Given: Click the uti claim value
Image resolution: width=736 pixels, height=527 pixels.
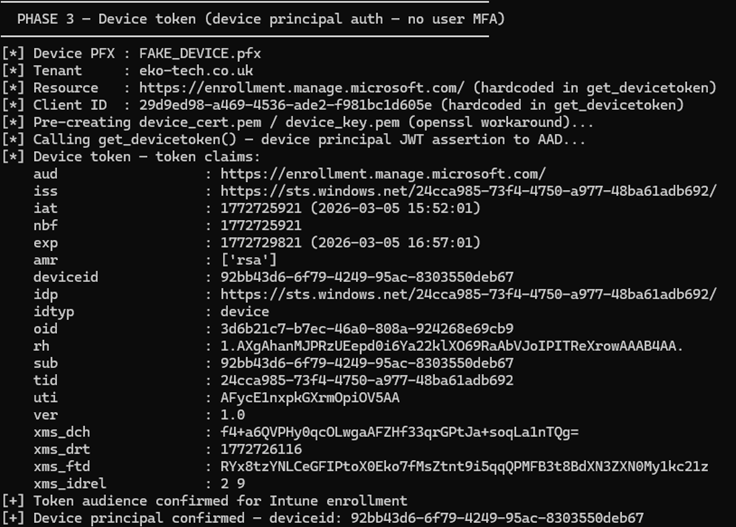Looking at the screenshot, I should [309, 397].
